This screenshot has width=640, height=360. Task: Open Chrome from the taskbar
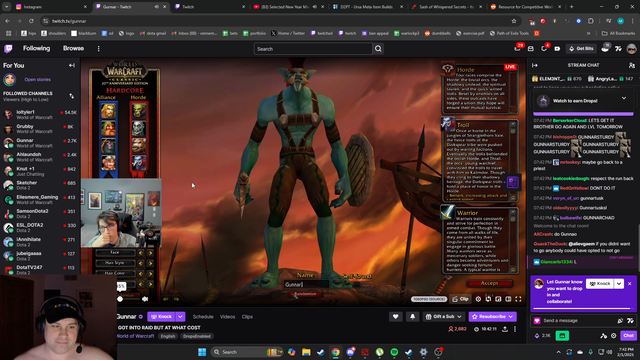tap(336, 352)
